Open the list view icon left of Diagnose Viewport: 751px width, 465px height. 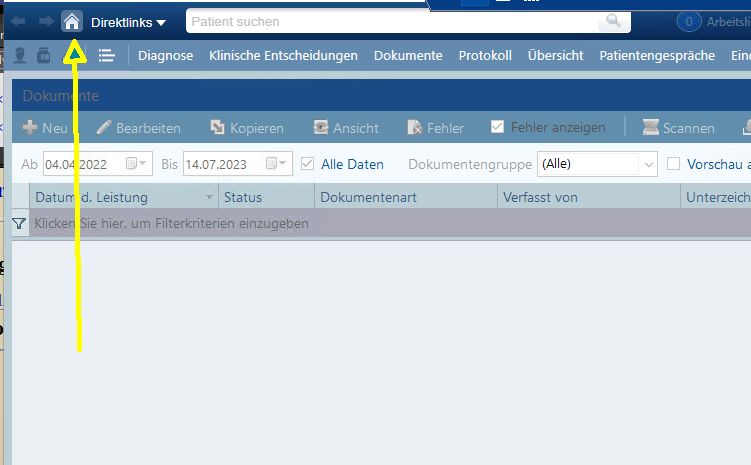[106, 56]
